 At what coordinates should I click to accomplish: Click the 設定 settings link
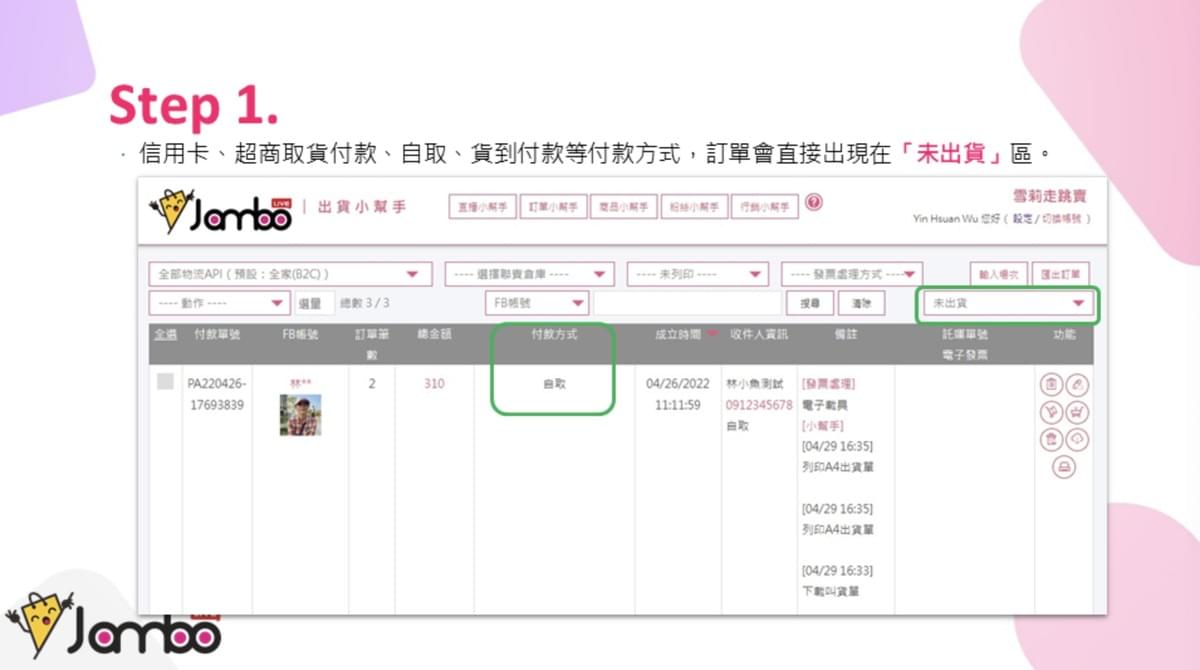(1022, 218)
